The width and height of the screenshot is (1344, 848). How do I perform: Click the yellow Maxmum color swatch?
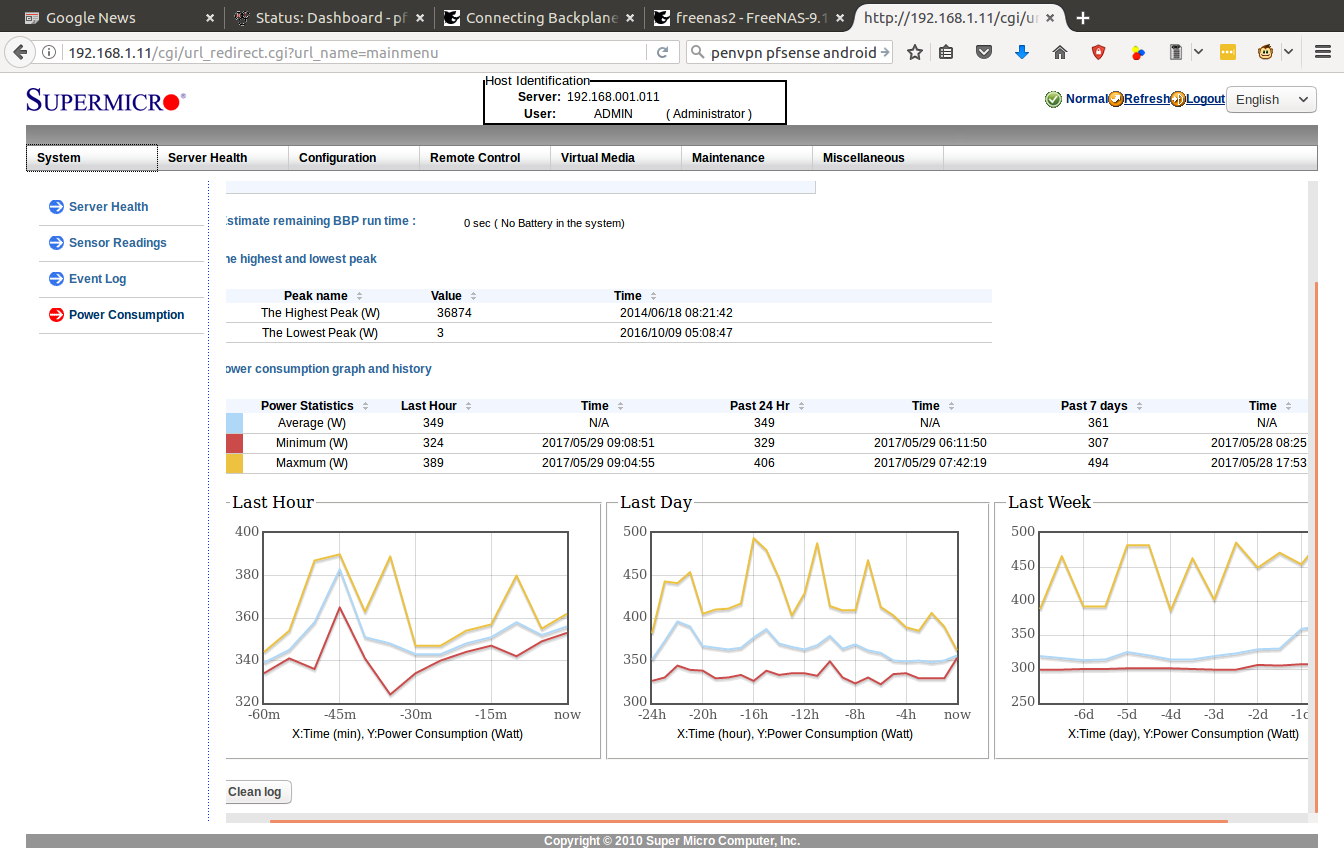tap(234, 463)
